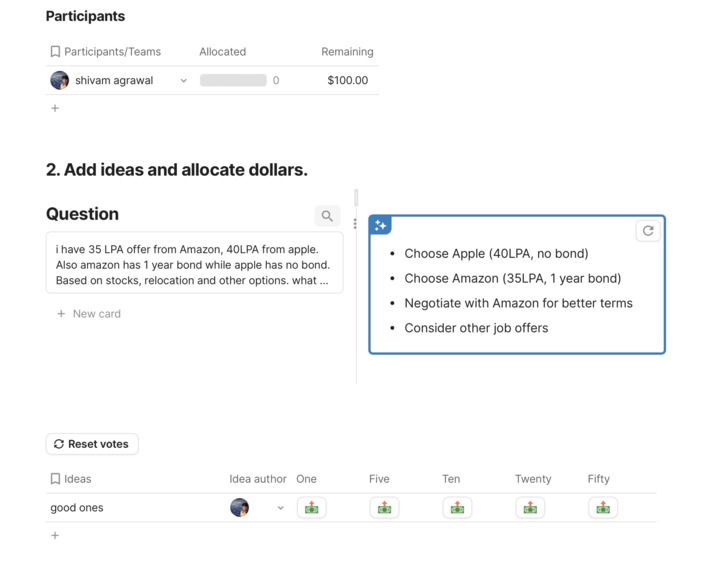Refresh the AI suggestions with reload icon
The image size is (718, 573).
pyautogui.click(x=648, y=231)
